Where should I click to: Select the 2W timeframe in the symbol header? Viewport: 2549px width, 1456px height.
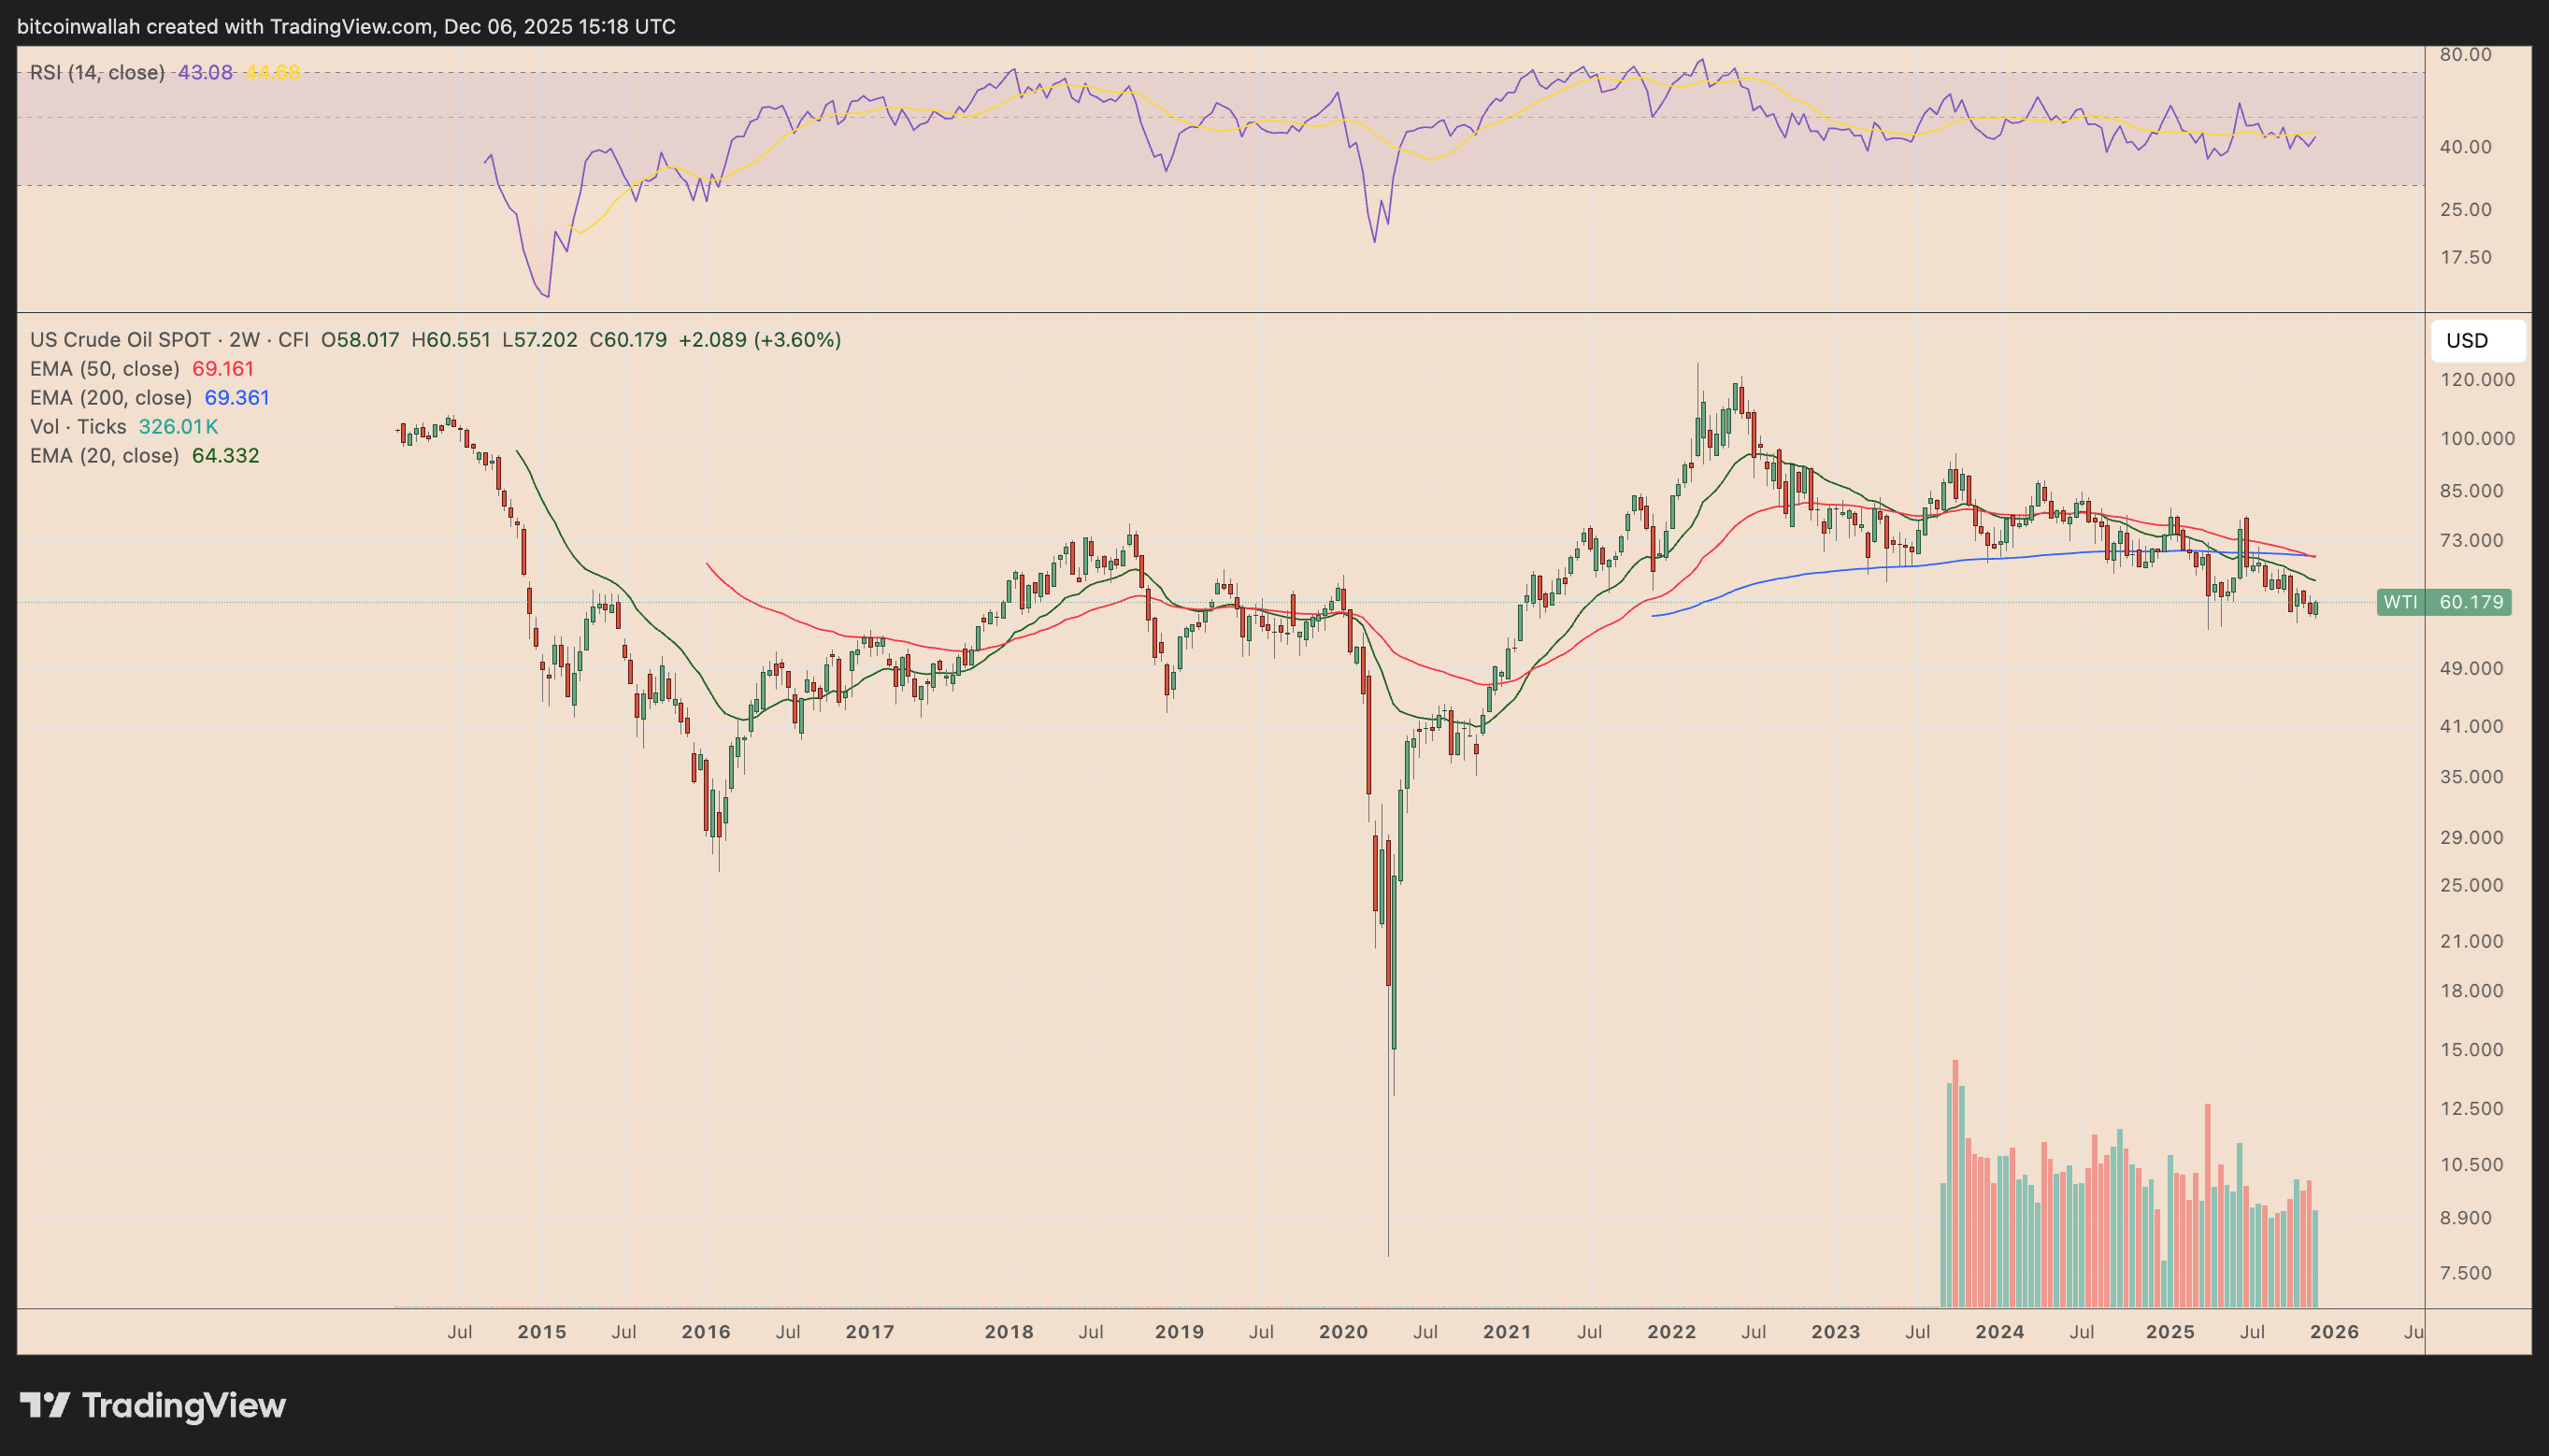(247, 340)
